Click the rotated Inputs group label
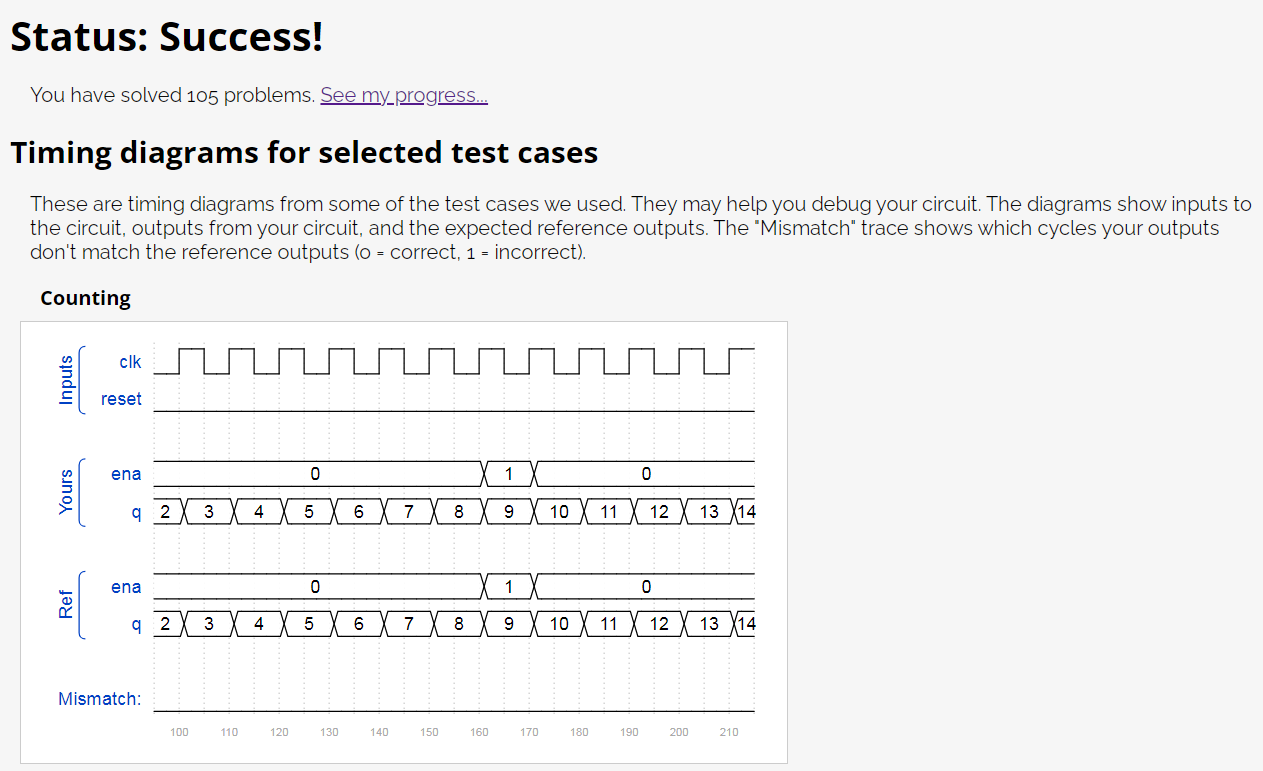Screen dimensions: 1263x771 (67, 380)
